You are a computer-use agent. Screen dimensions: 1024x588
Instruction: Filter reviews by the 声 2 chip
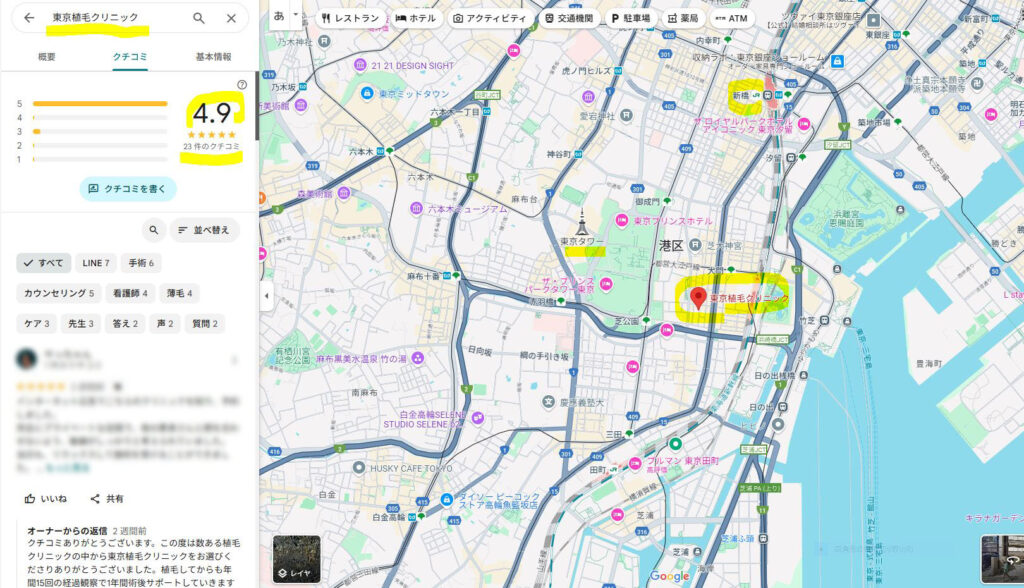point(165,323)
